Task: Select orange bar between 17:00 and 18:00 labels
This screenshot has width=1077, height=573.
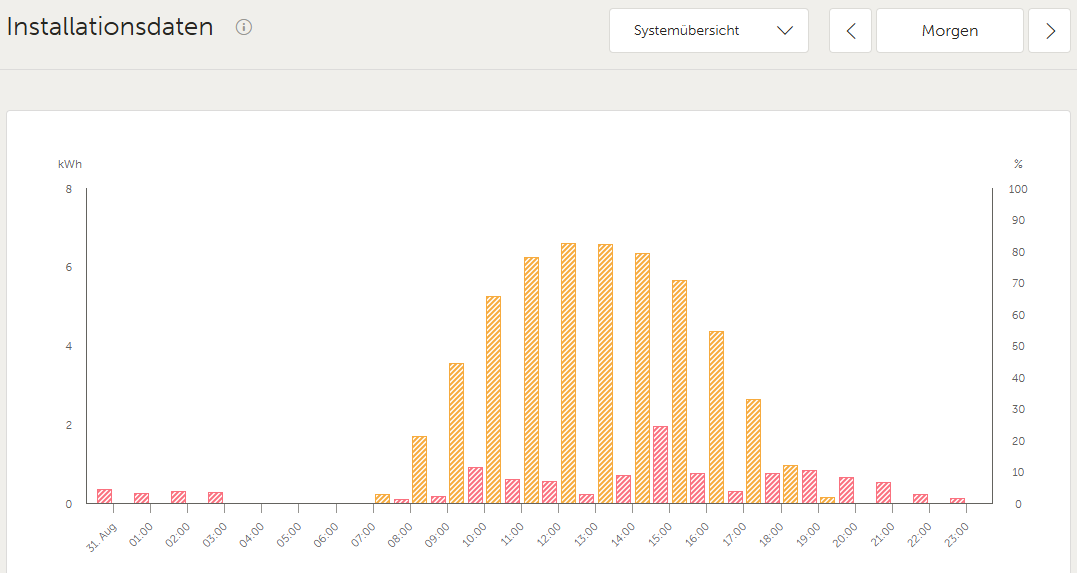Action: pos(753,451)
